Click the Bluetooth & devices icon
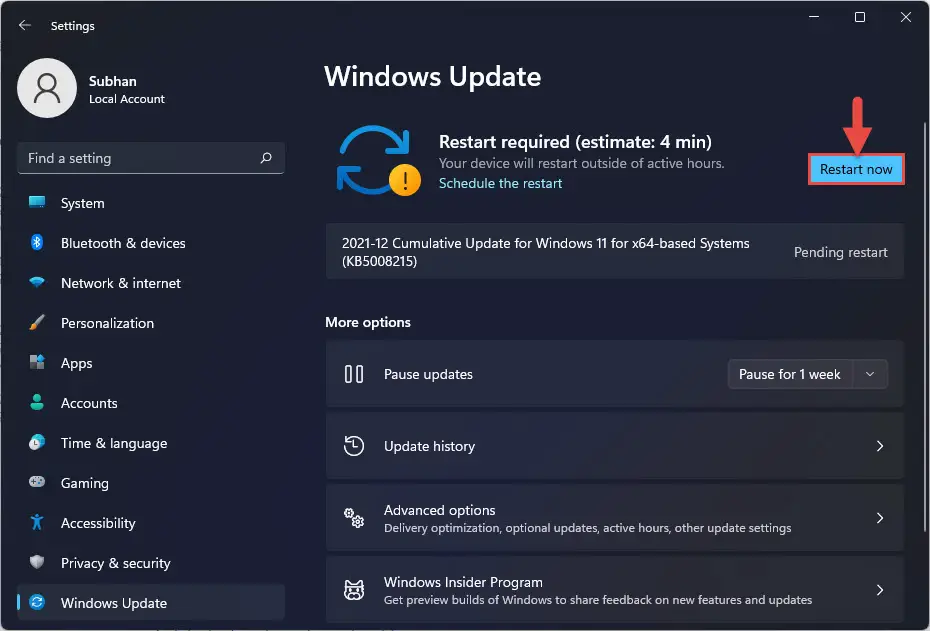Screen dimensions: 930x631 click(x=37, y=243)
